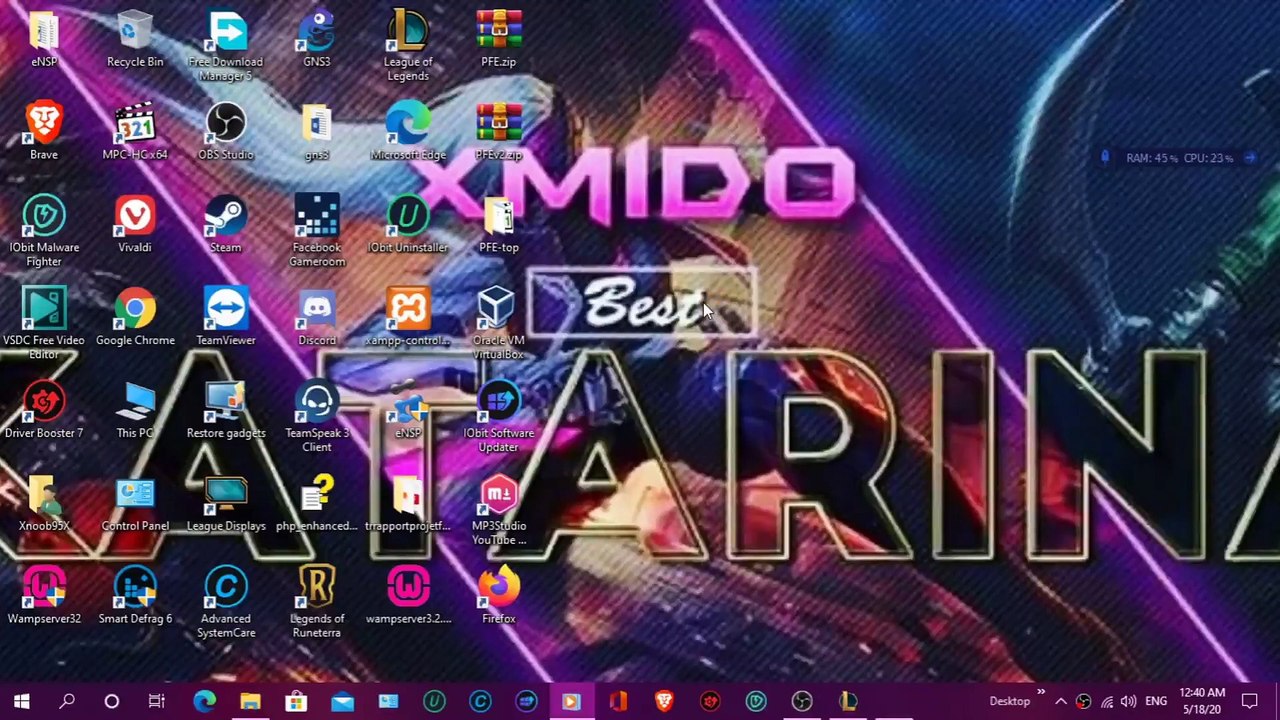1280x720 pixels.
Task: Select the MP3Studio YouTube desktop shortcut
Action: tap(499, 511)
